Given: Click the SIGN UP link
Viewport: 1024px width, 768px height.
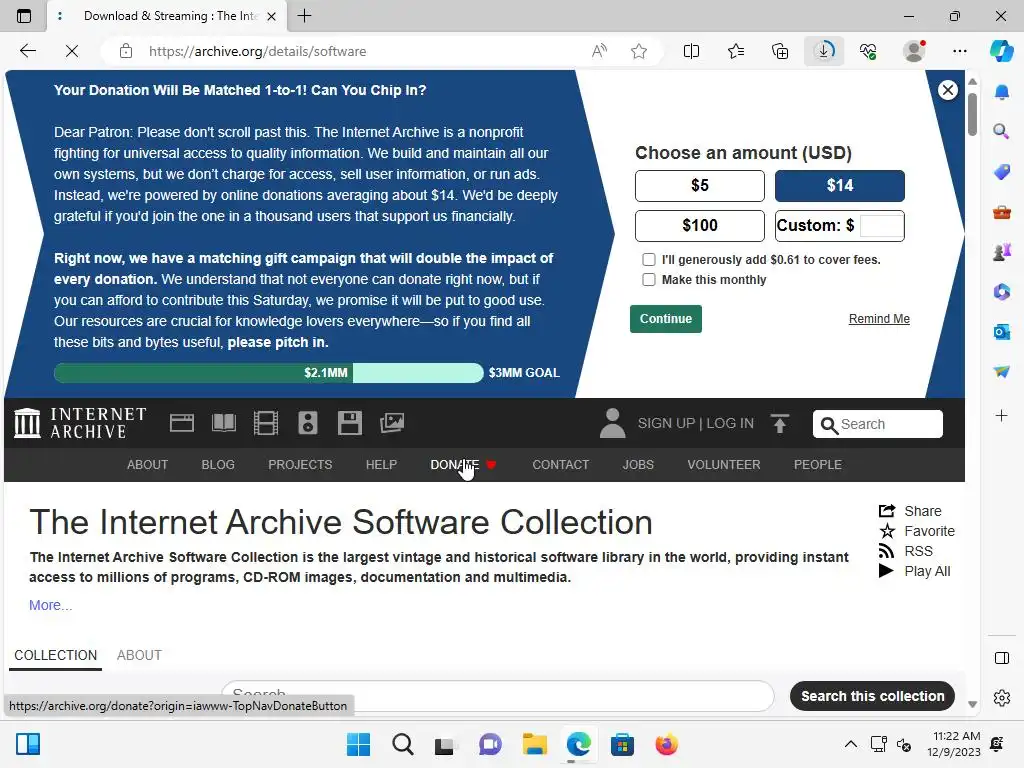Looking at the screenshot, I should [x=666, y=423].
